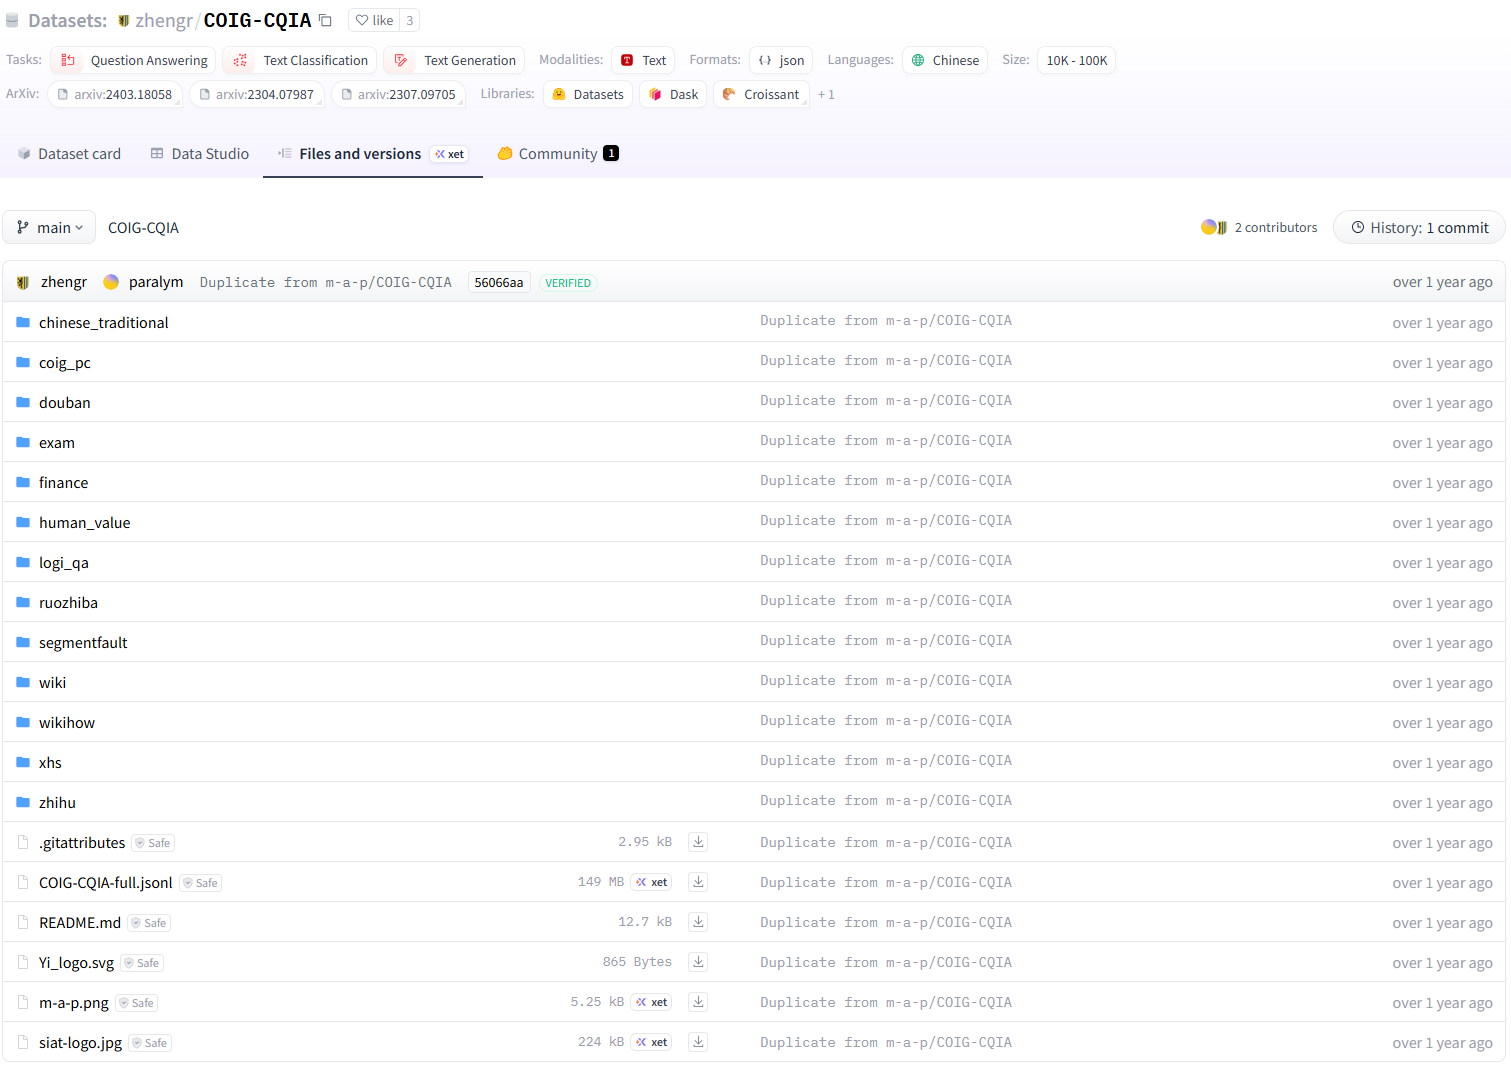Open the like count 3

coord(410,20)
